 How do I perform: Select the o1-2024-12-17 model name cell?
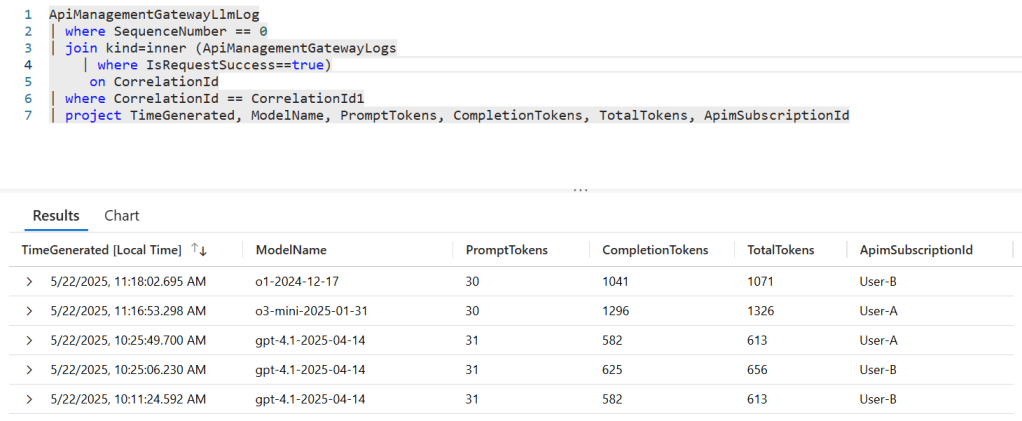[x=298, y=283]
